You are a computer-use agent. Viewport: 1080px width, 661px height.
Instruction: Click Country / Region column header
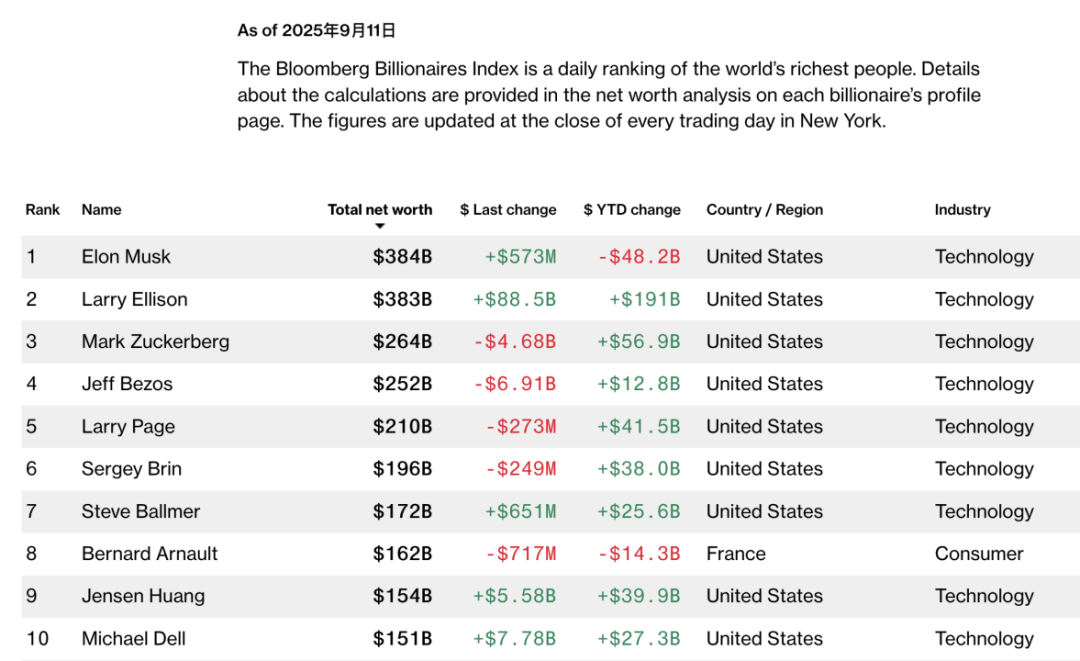(765, 210)
